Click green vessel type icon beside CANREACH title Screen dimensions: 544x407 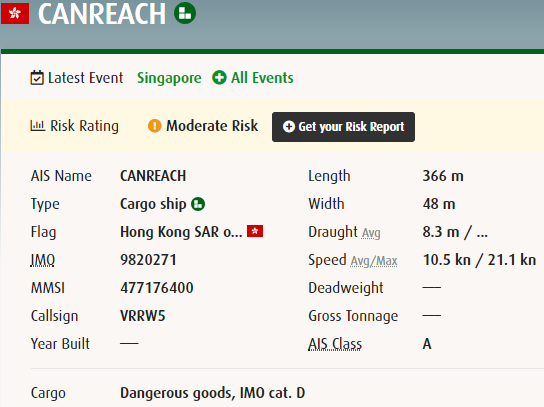pyautogui.click(x=185, y=13)
